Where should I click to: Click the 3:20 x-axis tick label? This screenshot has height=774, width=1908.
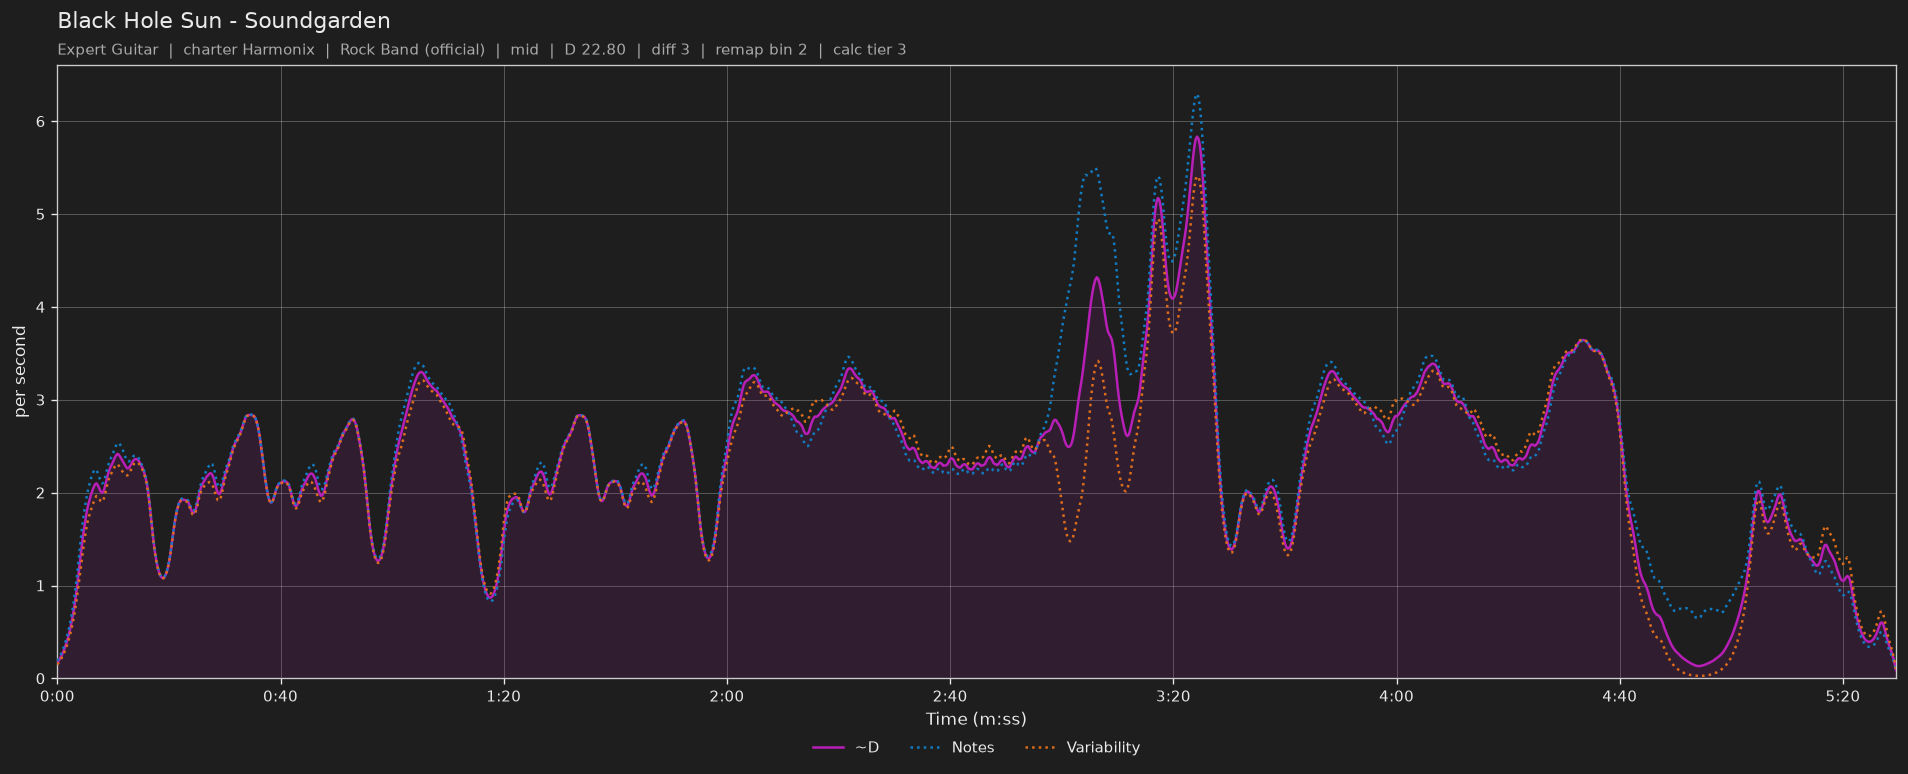1173,697
